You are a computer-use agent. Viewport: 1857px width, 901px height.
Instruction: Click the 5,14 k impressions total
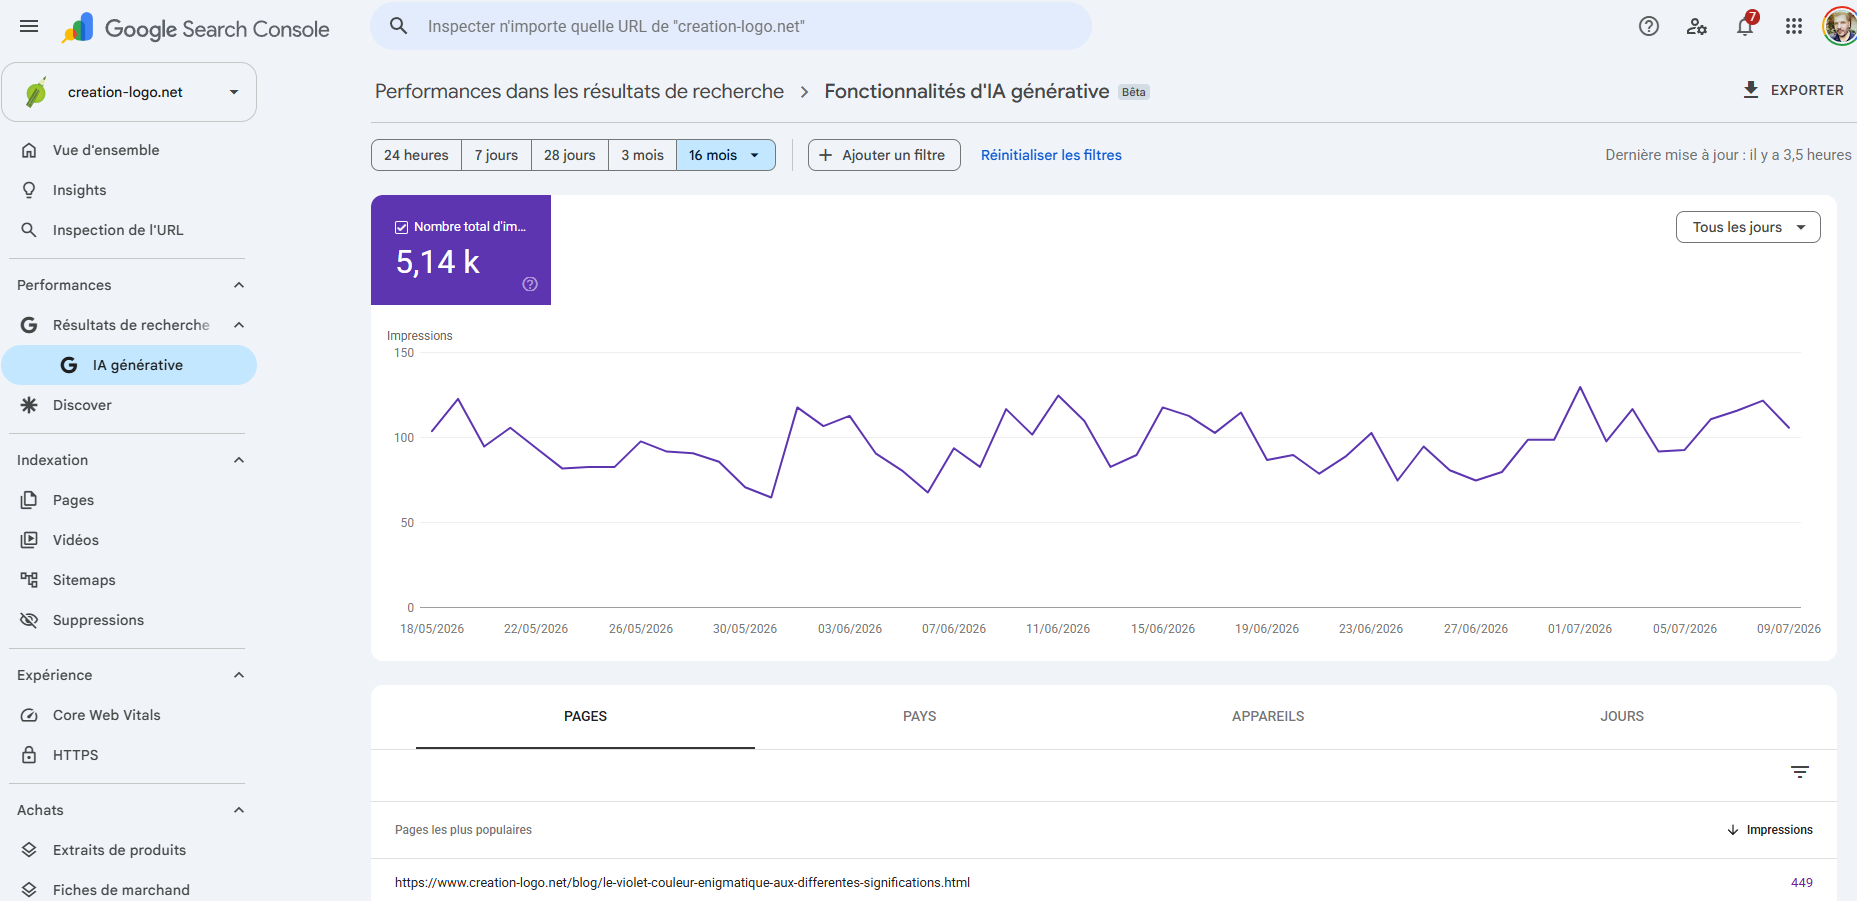[438, 262]
